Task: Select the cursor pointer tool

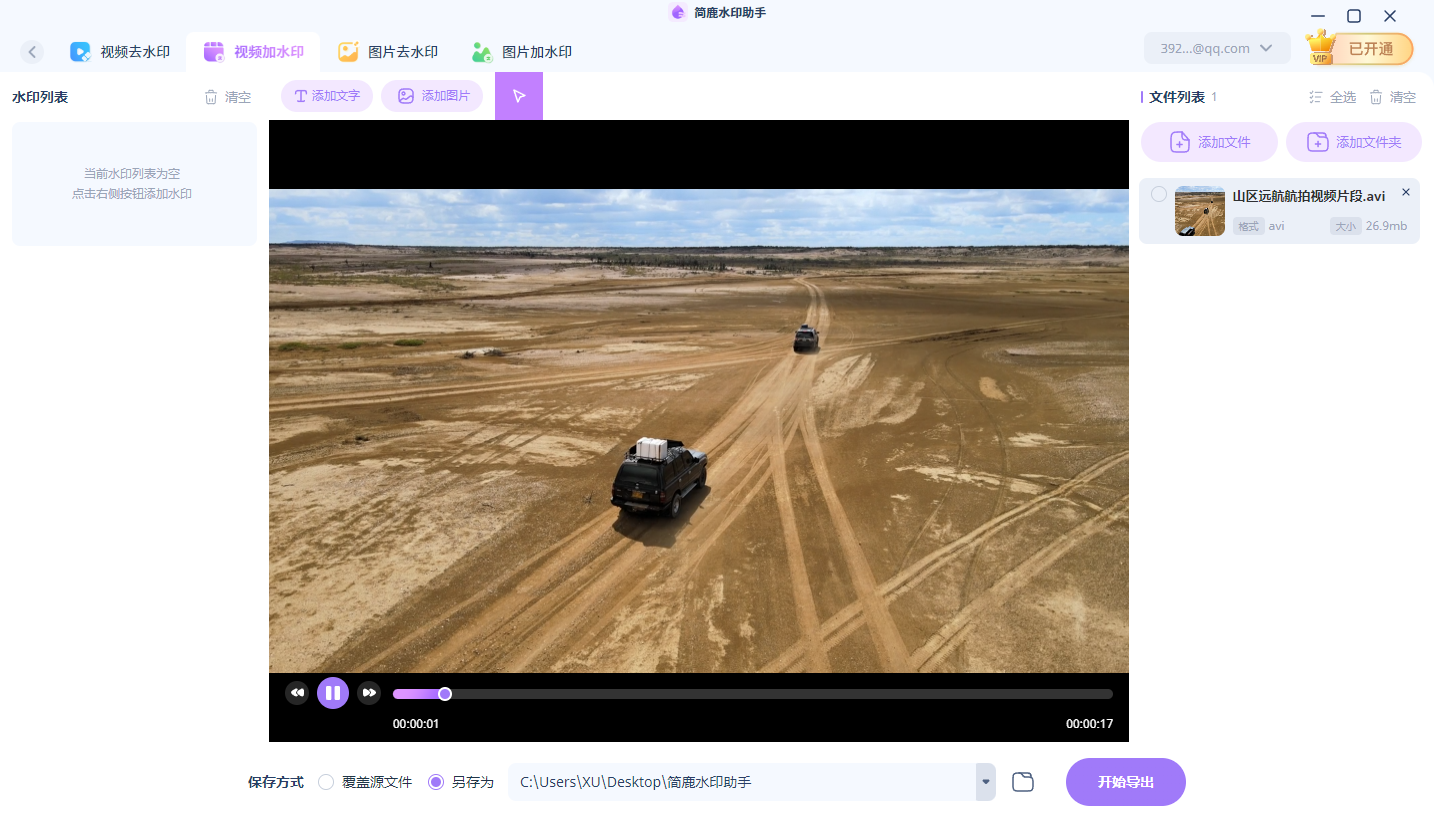Action: pyautogui.click(x=518, y=96)
